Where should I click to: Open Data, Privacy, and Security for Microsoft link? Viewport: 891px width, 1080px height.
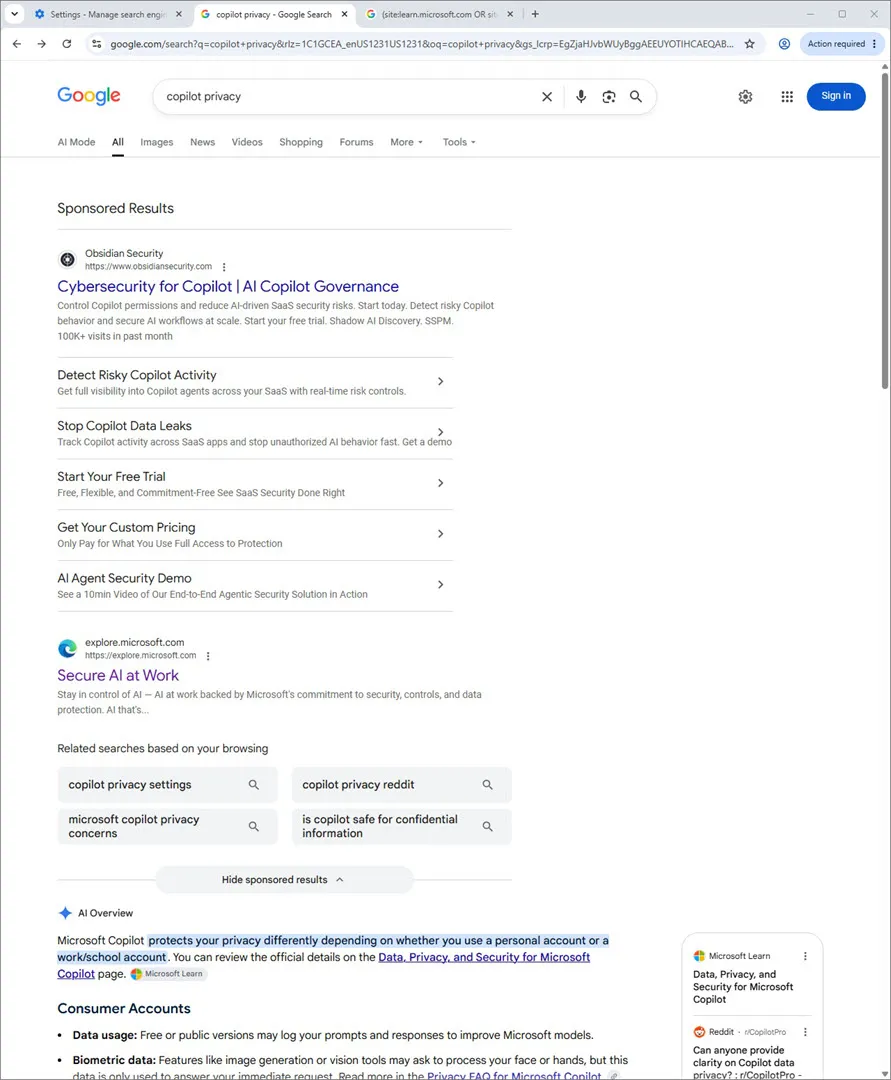tap(484, 957)
